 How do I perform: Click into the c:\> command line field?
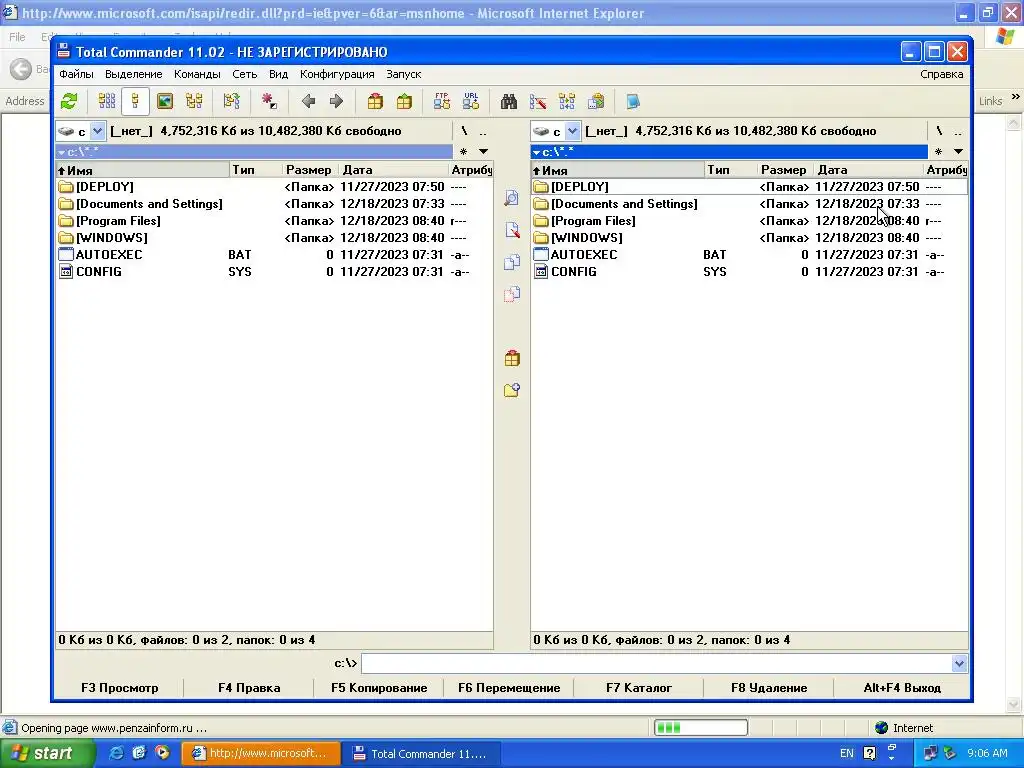pos(656,664)
